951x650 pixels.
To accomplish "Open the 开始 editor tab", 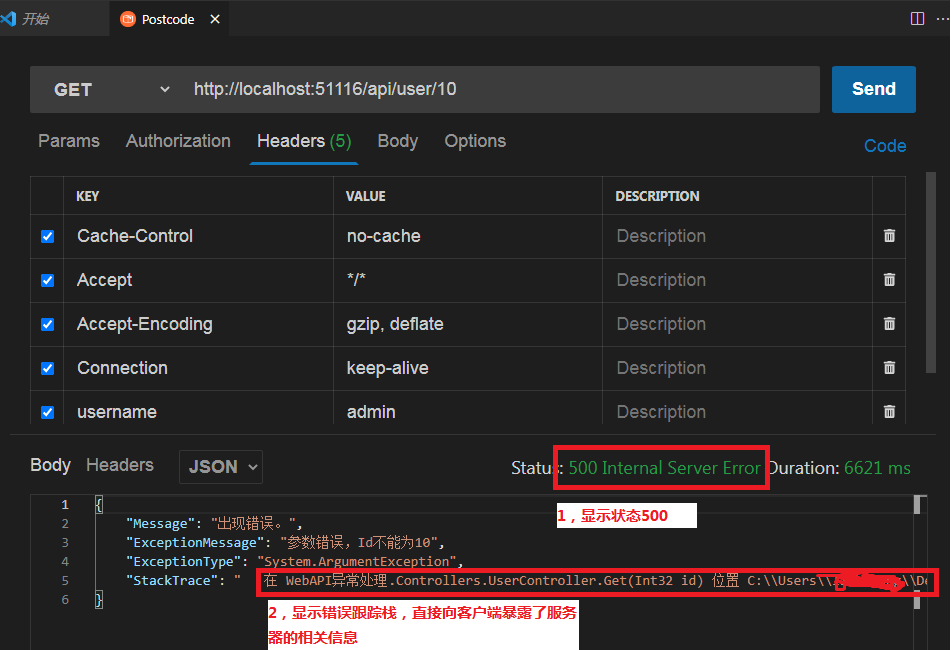I will tap(53, 19).
